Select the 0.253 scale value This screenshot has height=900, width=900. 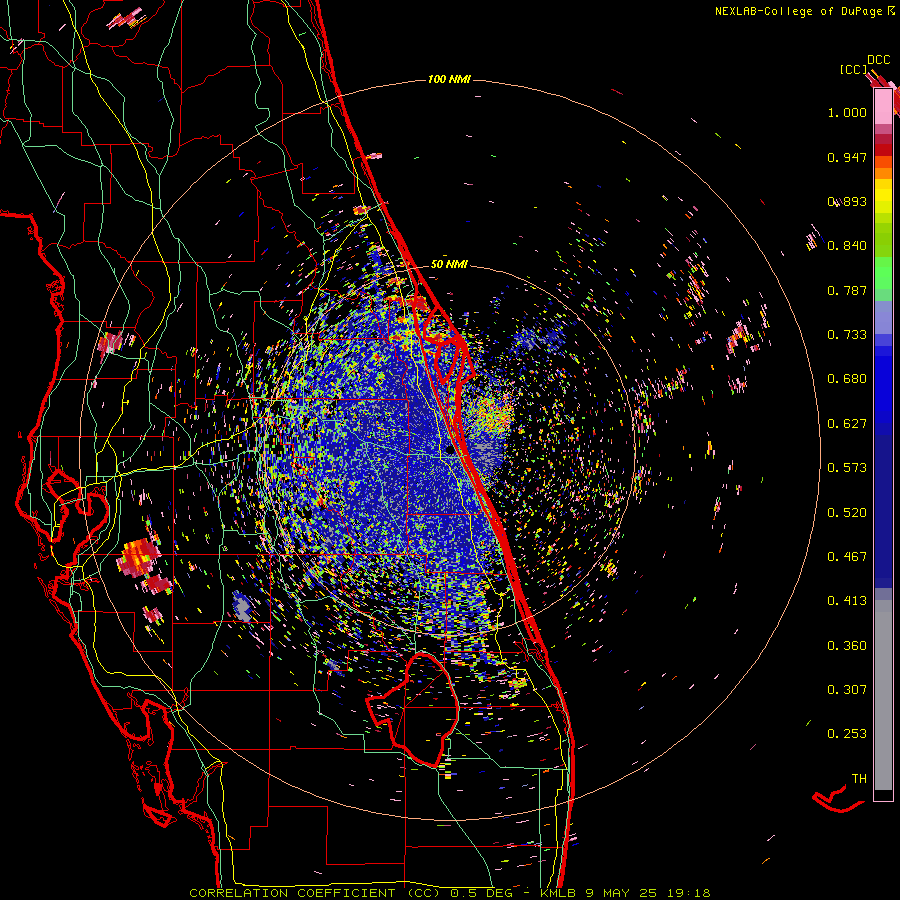coord(847,734)
